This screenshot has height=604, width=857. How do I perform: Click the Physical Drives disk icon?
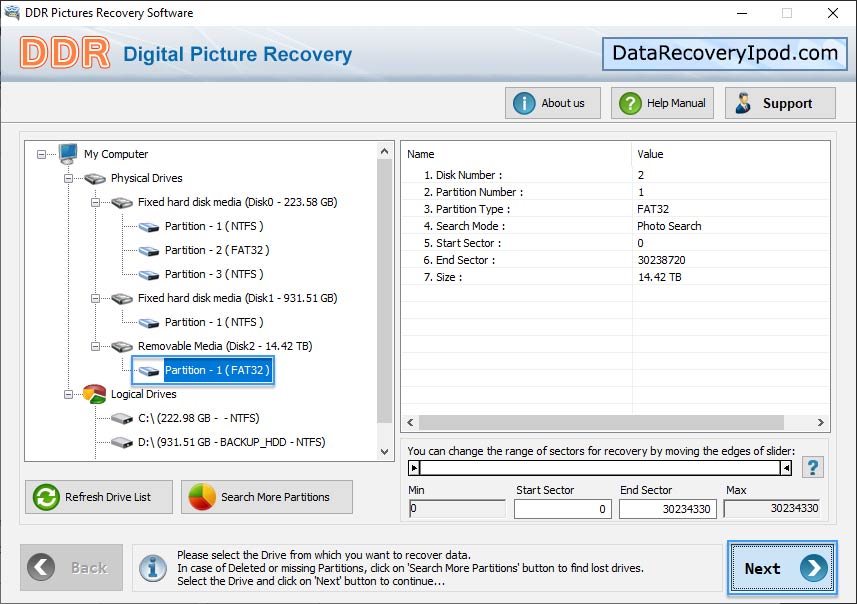point(95,178)
